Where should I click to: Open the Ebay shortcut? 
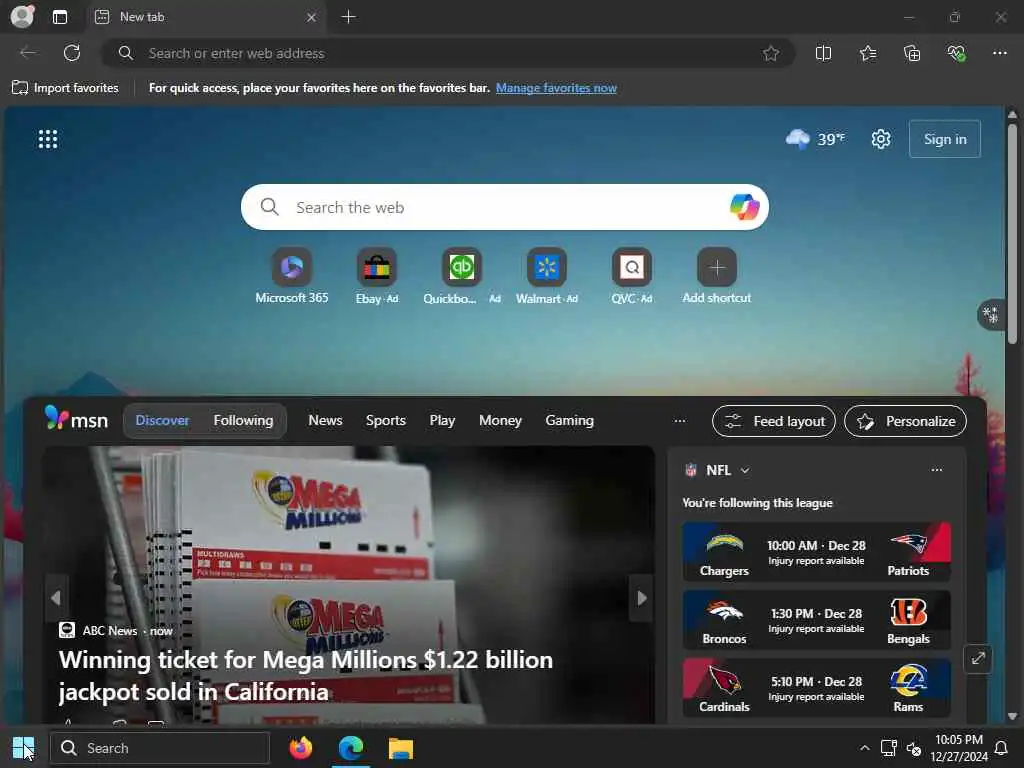(x=377, y=276)
